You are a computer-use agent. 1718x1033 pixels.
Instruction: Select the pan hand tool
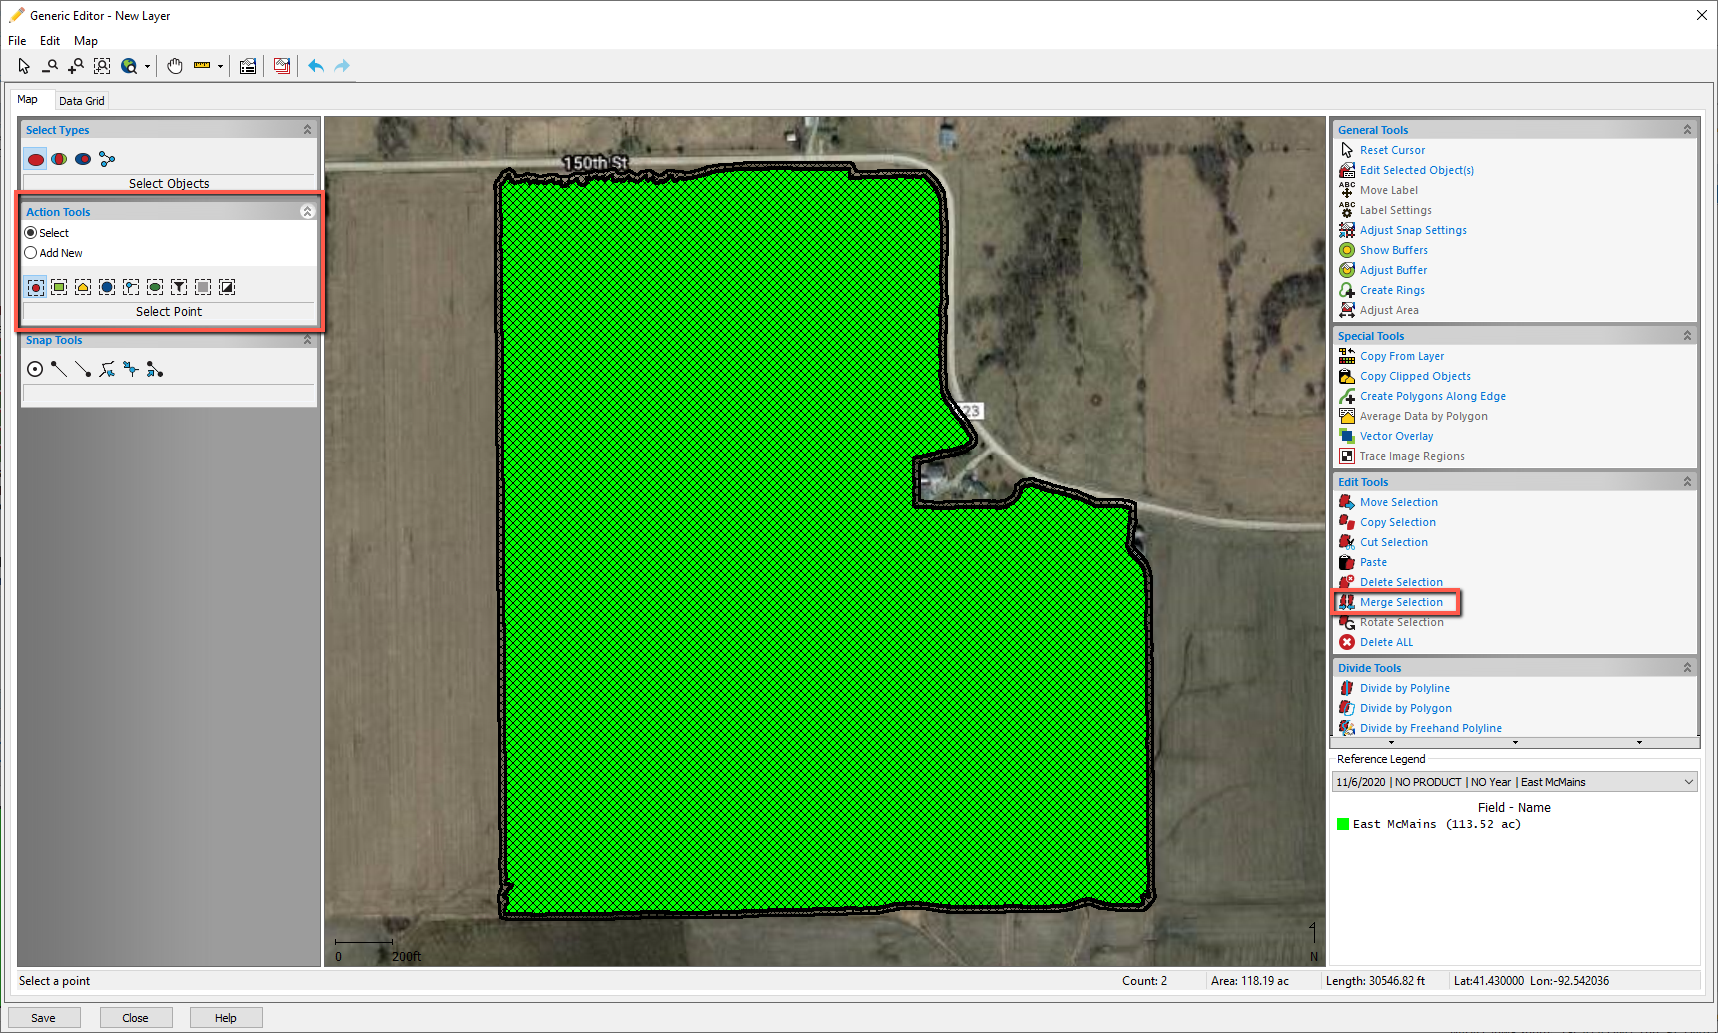(x=175, y=66)
